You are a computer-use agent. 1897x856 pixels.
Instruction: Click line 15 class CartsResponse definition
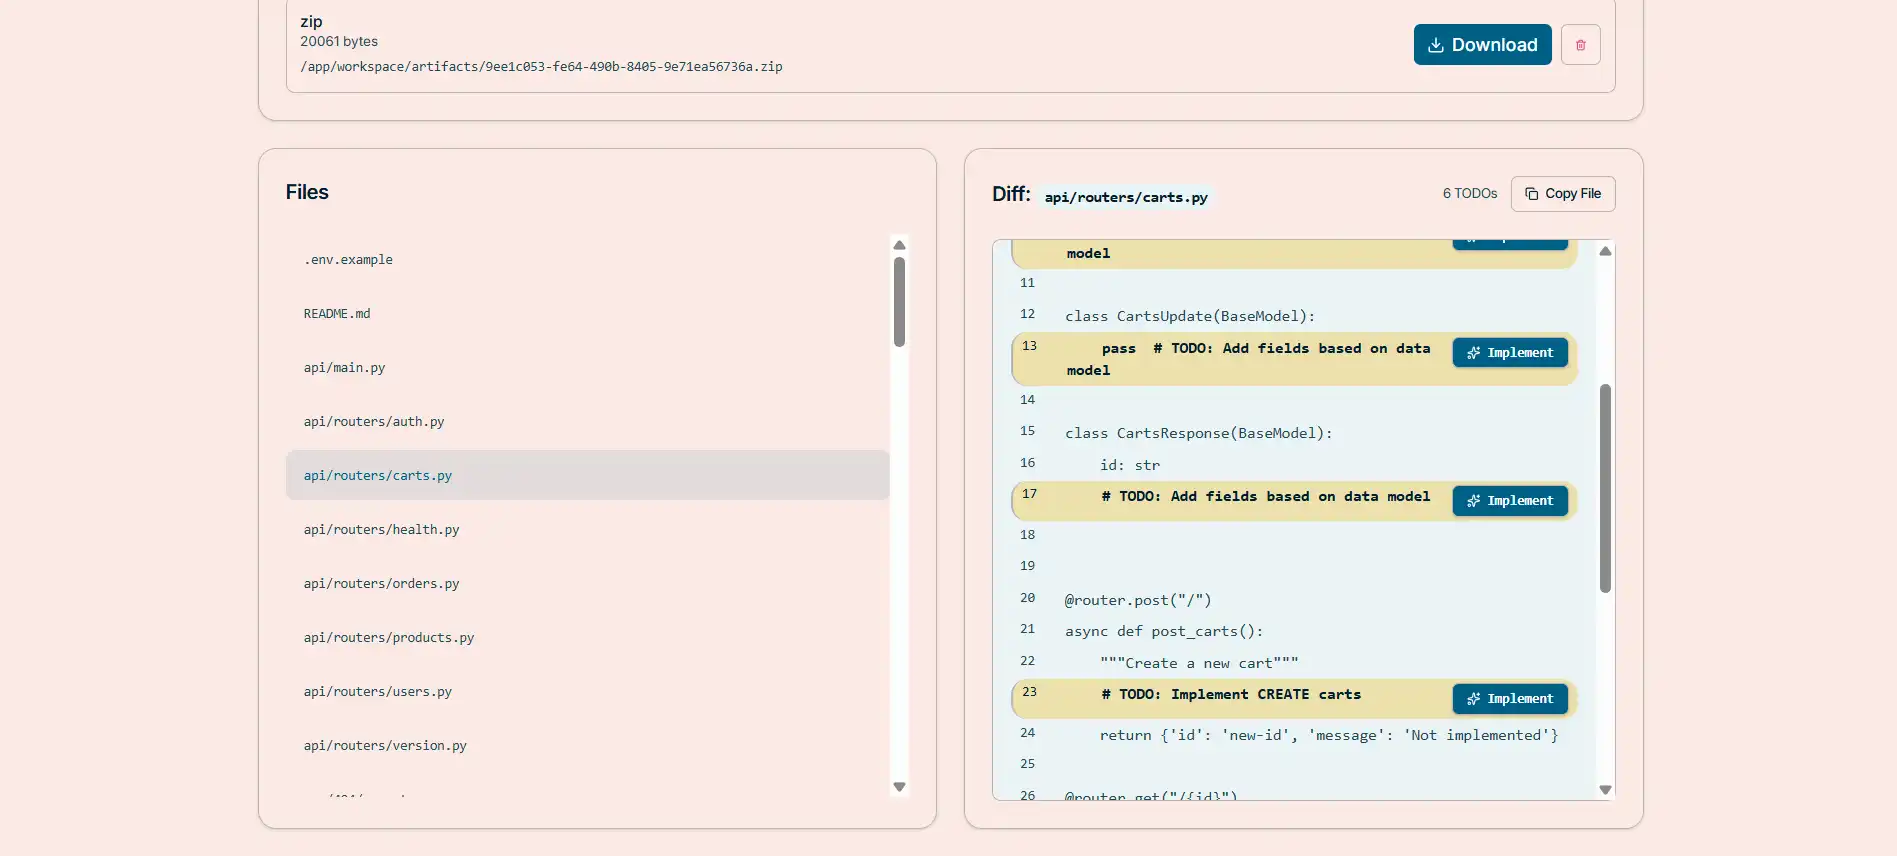pos(1199,433)
